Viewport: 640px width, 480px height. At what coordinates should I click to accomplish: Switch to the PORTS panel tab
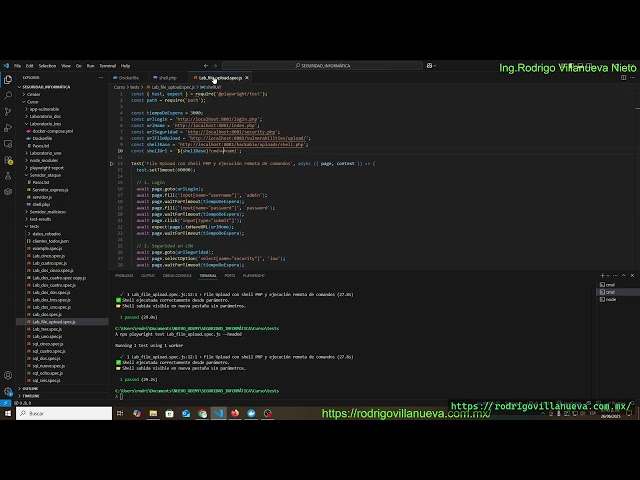[x=230, y=276]
